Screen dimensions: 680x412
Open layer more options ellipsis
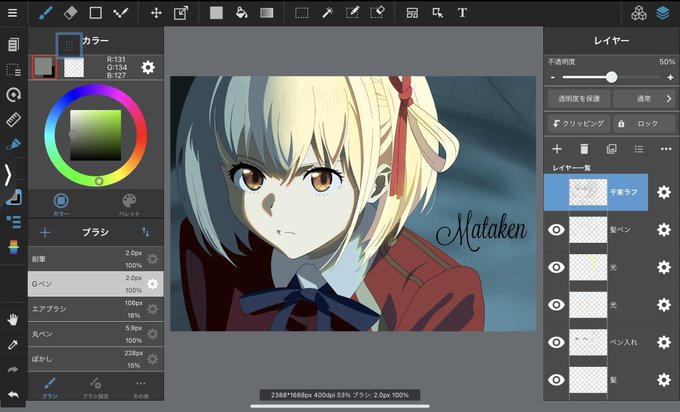tap(666, 149)
